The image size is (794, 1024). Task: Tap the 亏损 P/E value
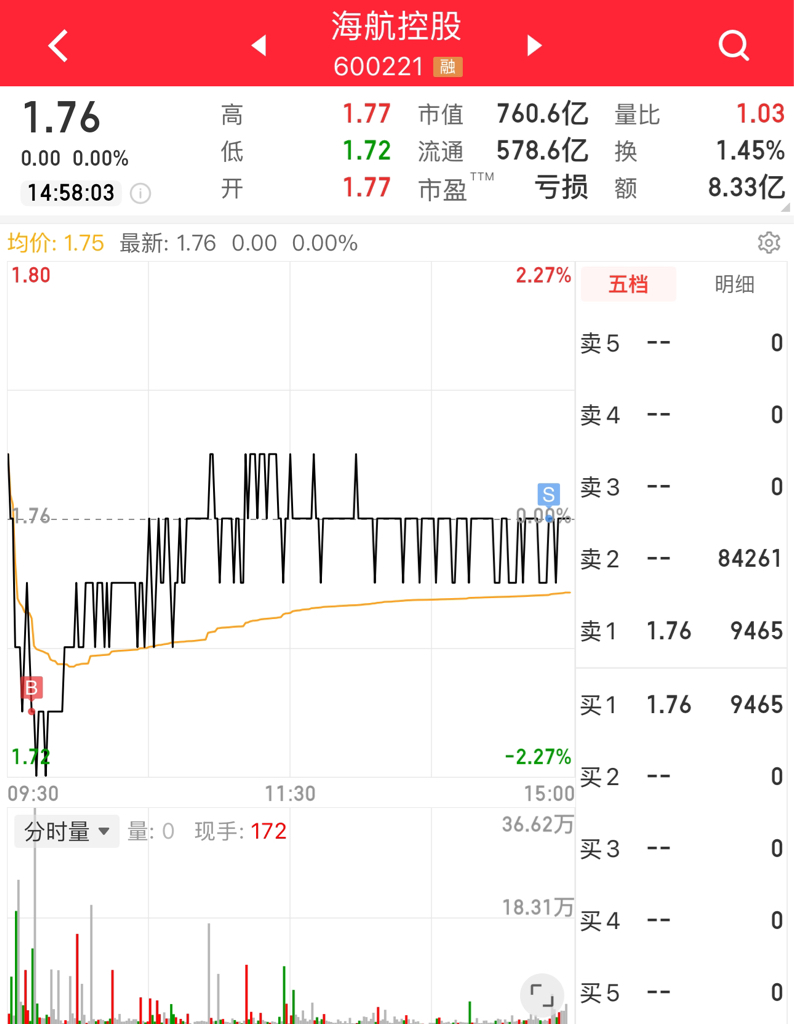pos(562,187)
